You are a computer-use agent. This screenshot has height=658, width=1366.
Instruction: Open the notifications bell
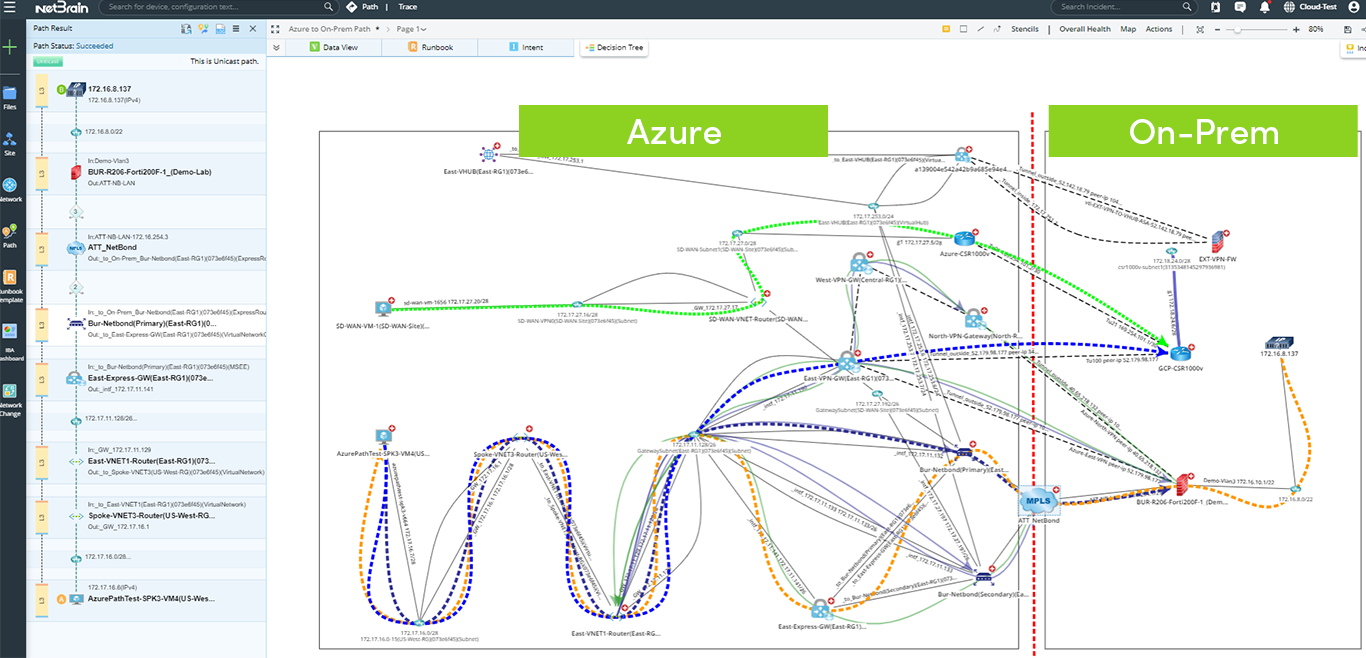[1265, 7]
